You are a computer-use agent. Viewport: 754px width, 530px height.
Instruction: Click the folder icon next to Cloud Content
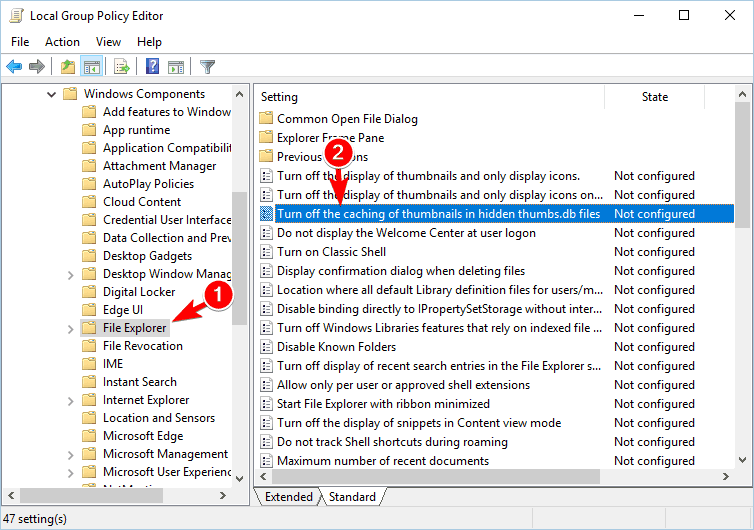tap(89, 202)
